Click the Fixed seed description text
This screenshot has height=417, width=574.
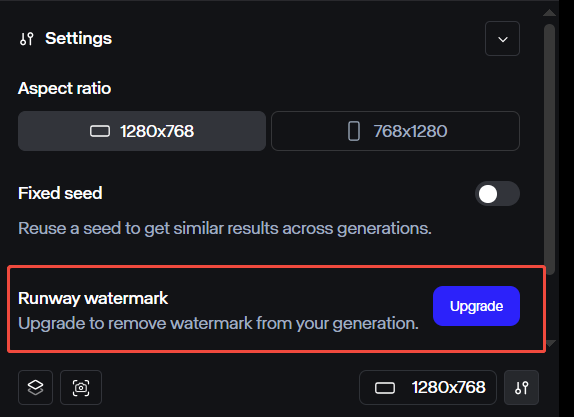point(225,228)
